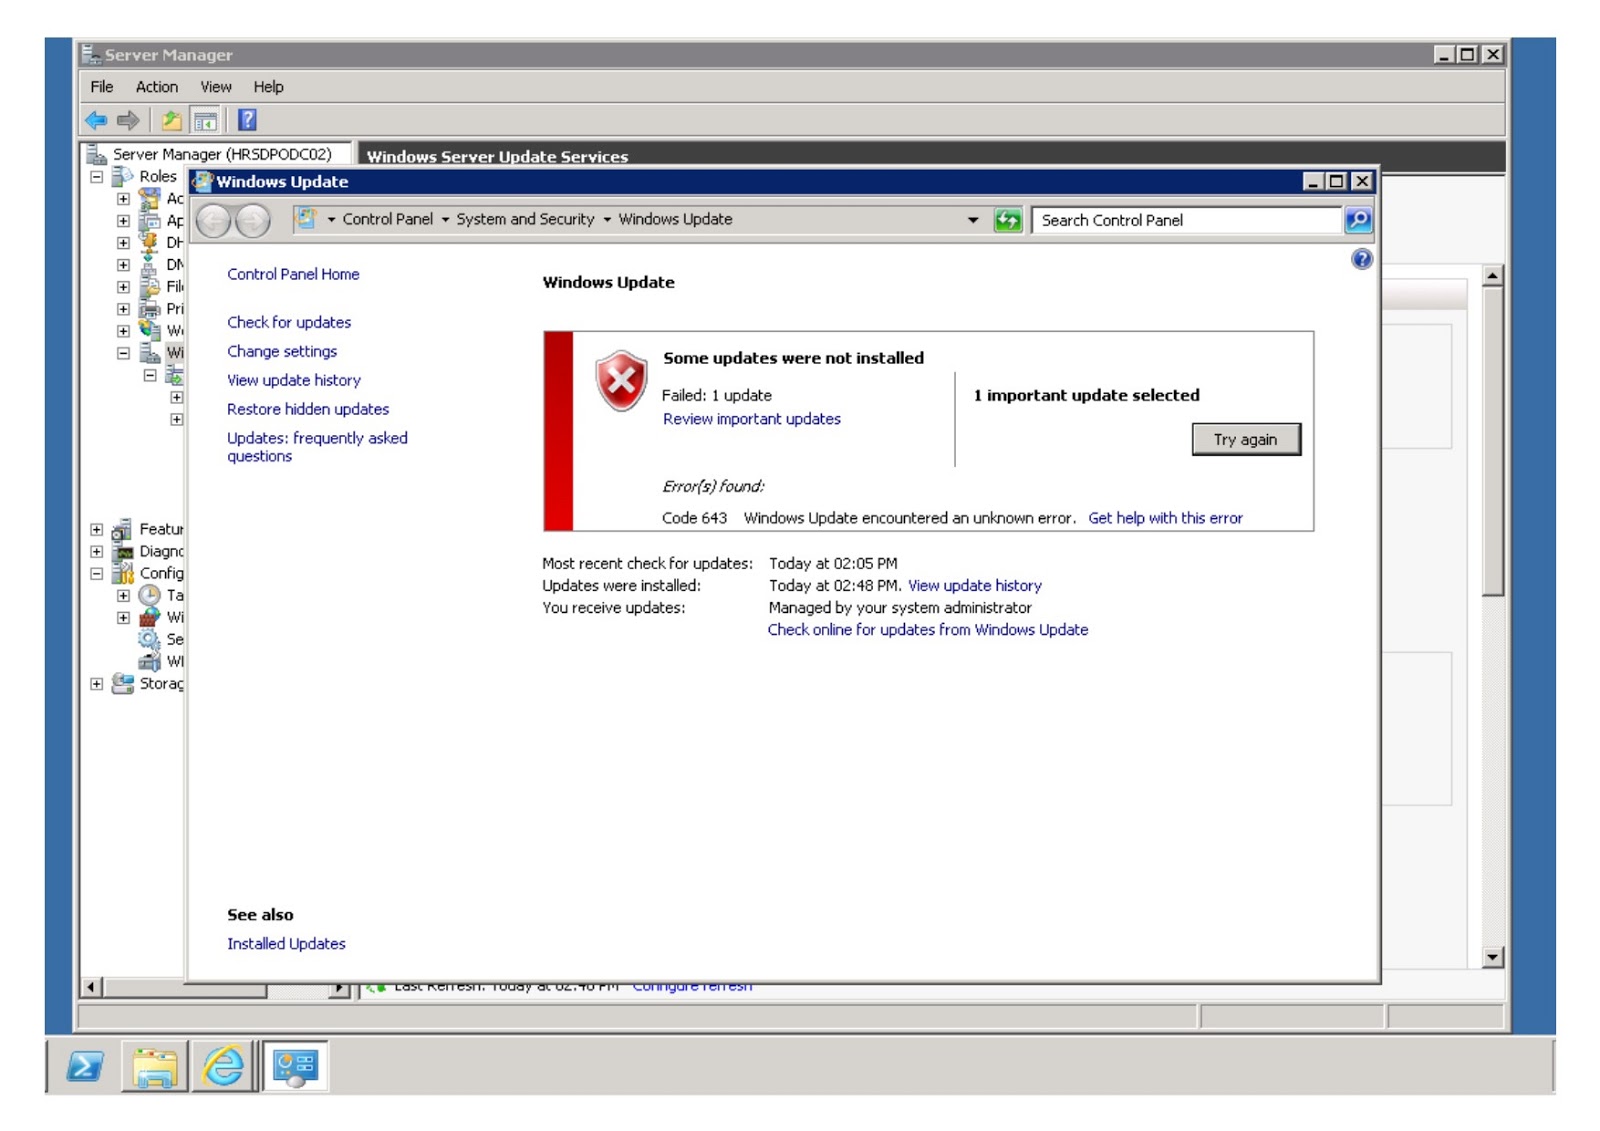Open Server Manager's toolbar Help icon
Screen dimensions: 1600x1131
(x=247, y=121)
